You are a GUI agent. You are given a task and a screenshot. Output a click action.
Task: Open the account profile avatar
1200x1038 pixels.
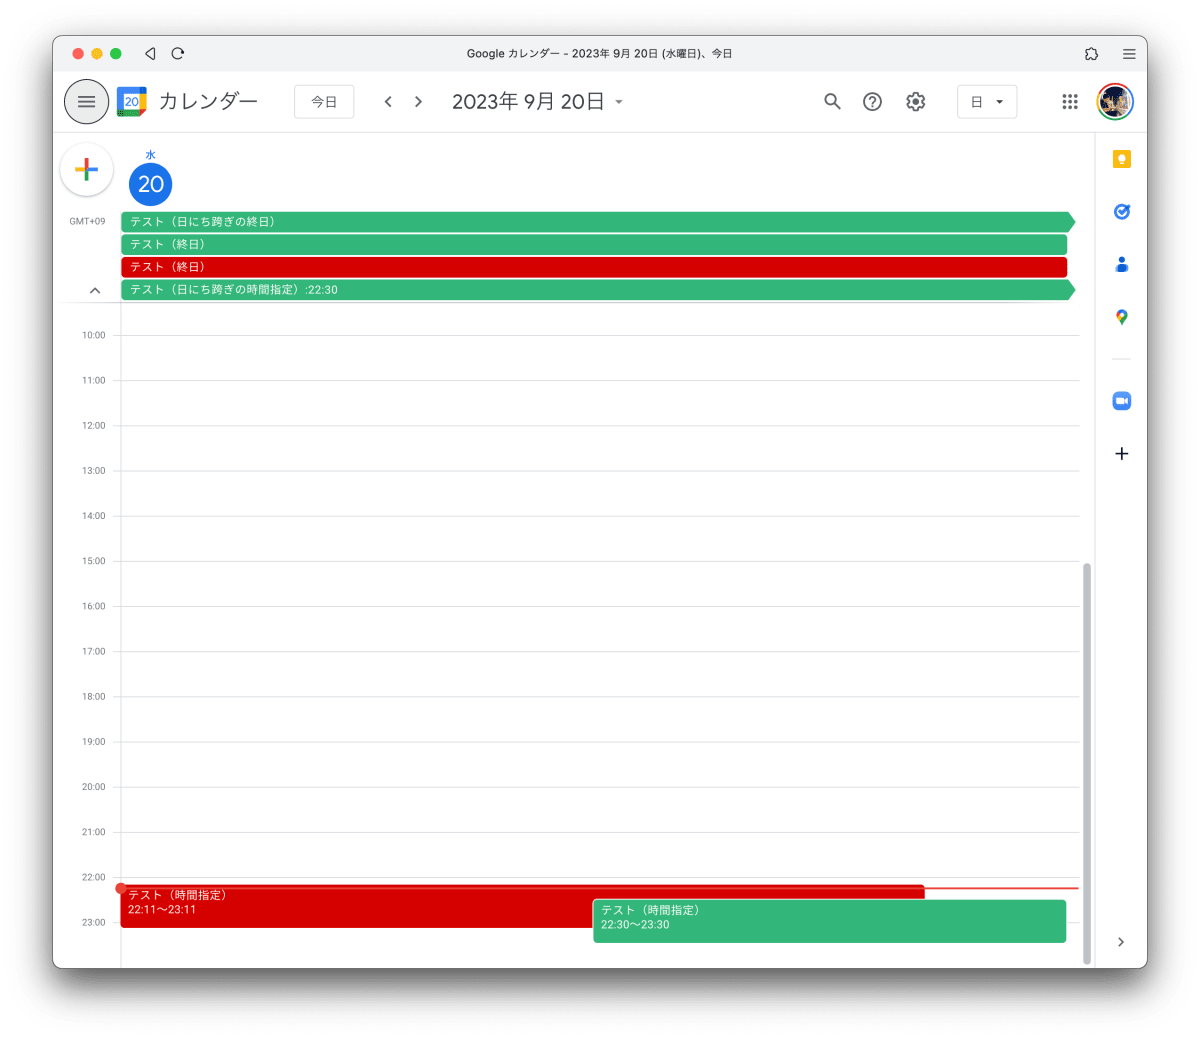coord(1115,102)
